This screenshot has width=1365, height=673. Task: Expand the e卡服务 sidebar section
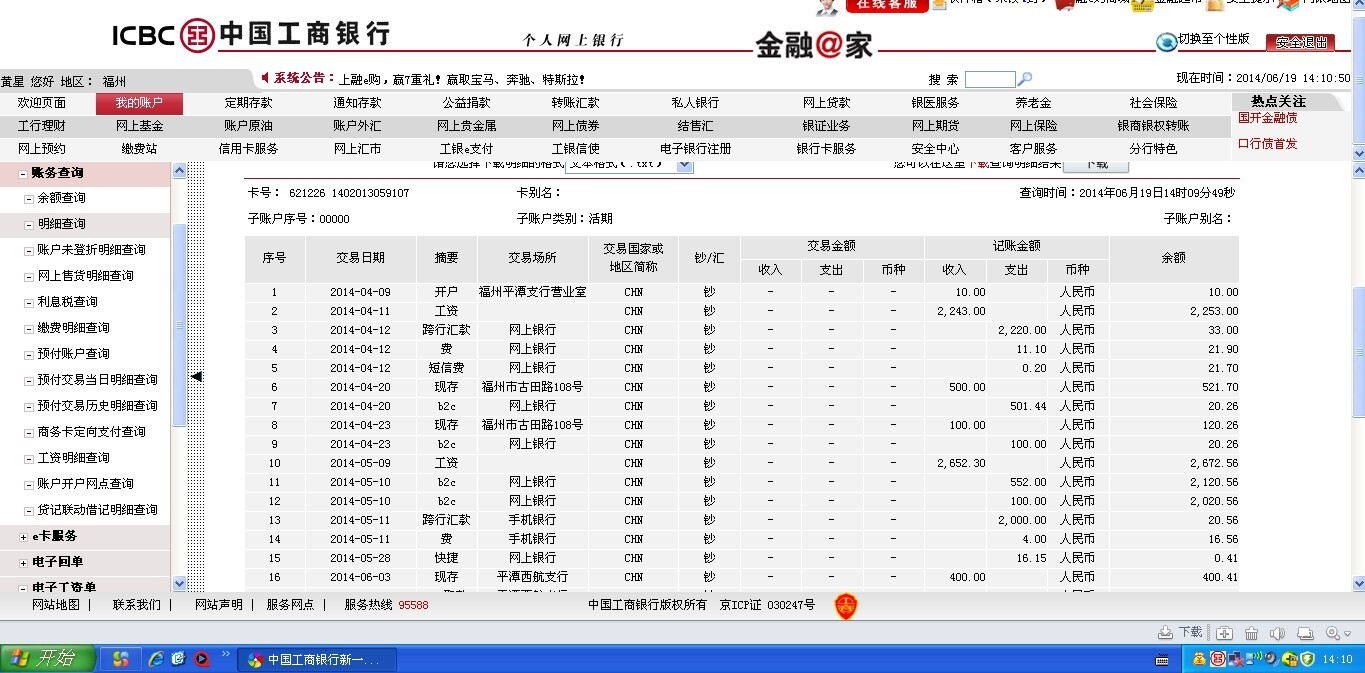coord(23,537)
